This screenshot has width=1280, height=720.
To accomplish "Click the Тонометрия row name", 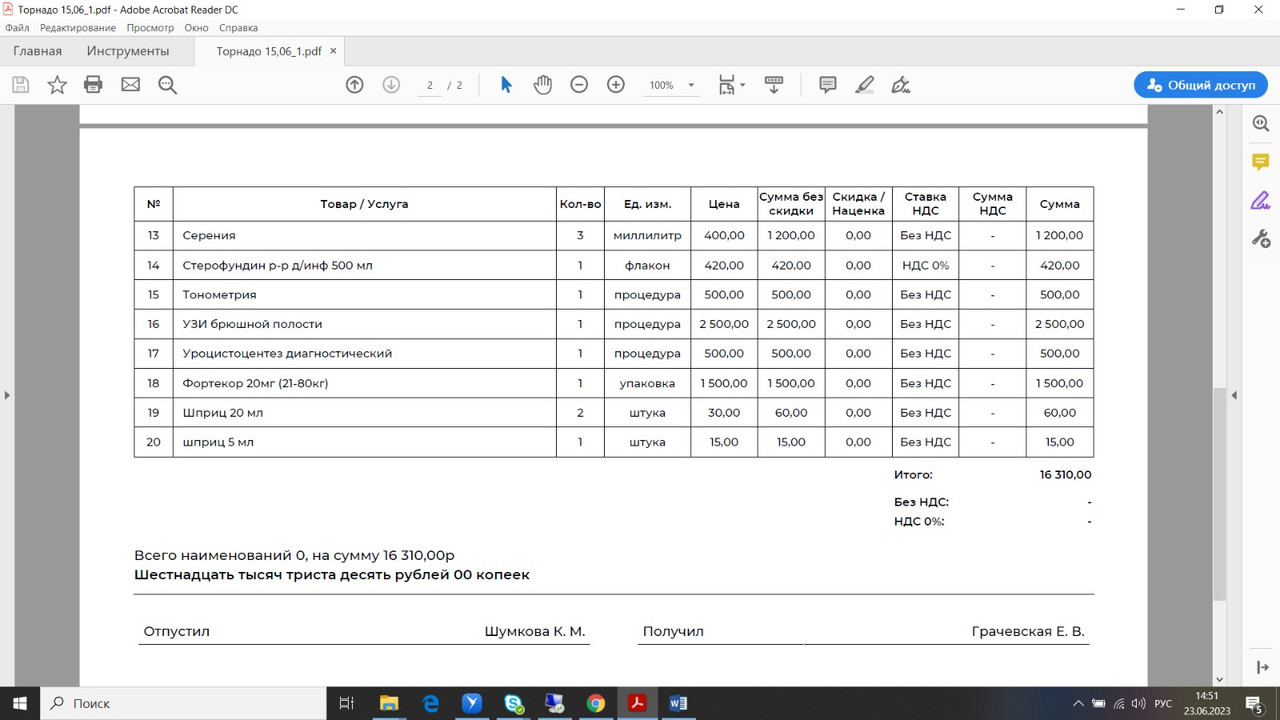I will (219, 295).
